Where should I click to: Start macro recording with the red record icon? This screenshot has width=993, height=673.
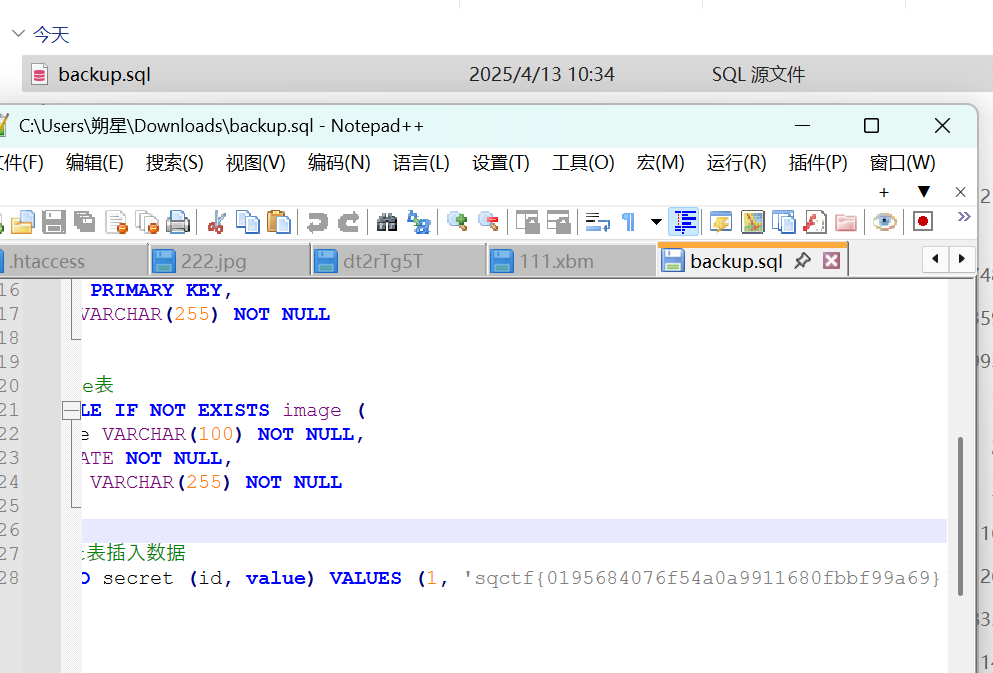[921, 221]
